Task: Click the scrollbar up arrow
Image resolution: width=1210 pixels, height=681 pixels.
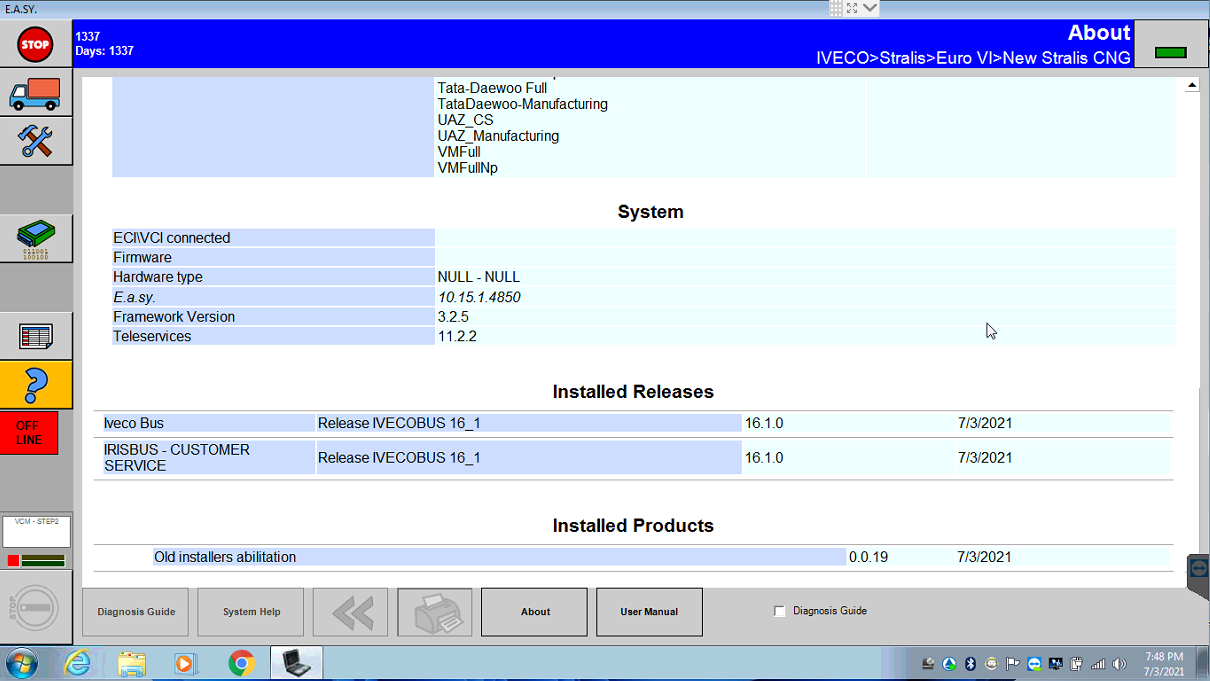Action: click(x=1192, y=84)
